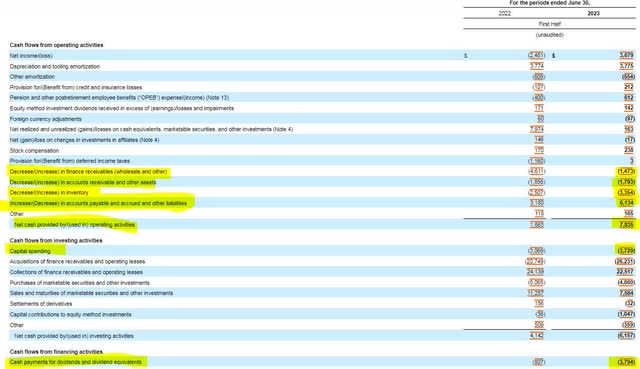Select highlighted 2023 value in the inventory row
This screenshot has height=369, width=640.
click(625, 192)
